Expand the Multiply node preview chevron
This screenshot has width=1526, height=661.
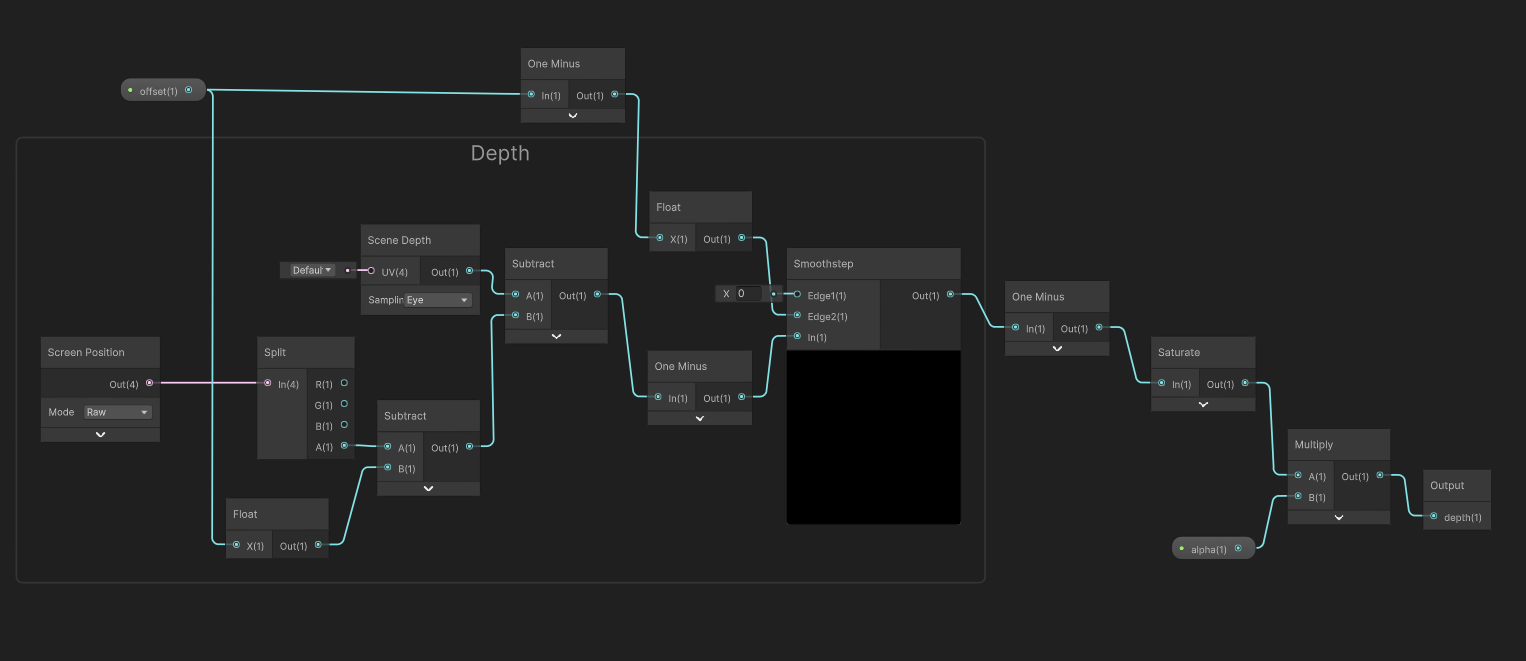coord(1338,518)
